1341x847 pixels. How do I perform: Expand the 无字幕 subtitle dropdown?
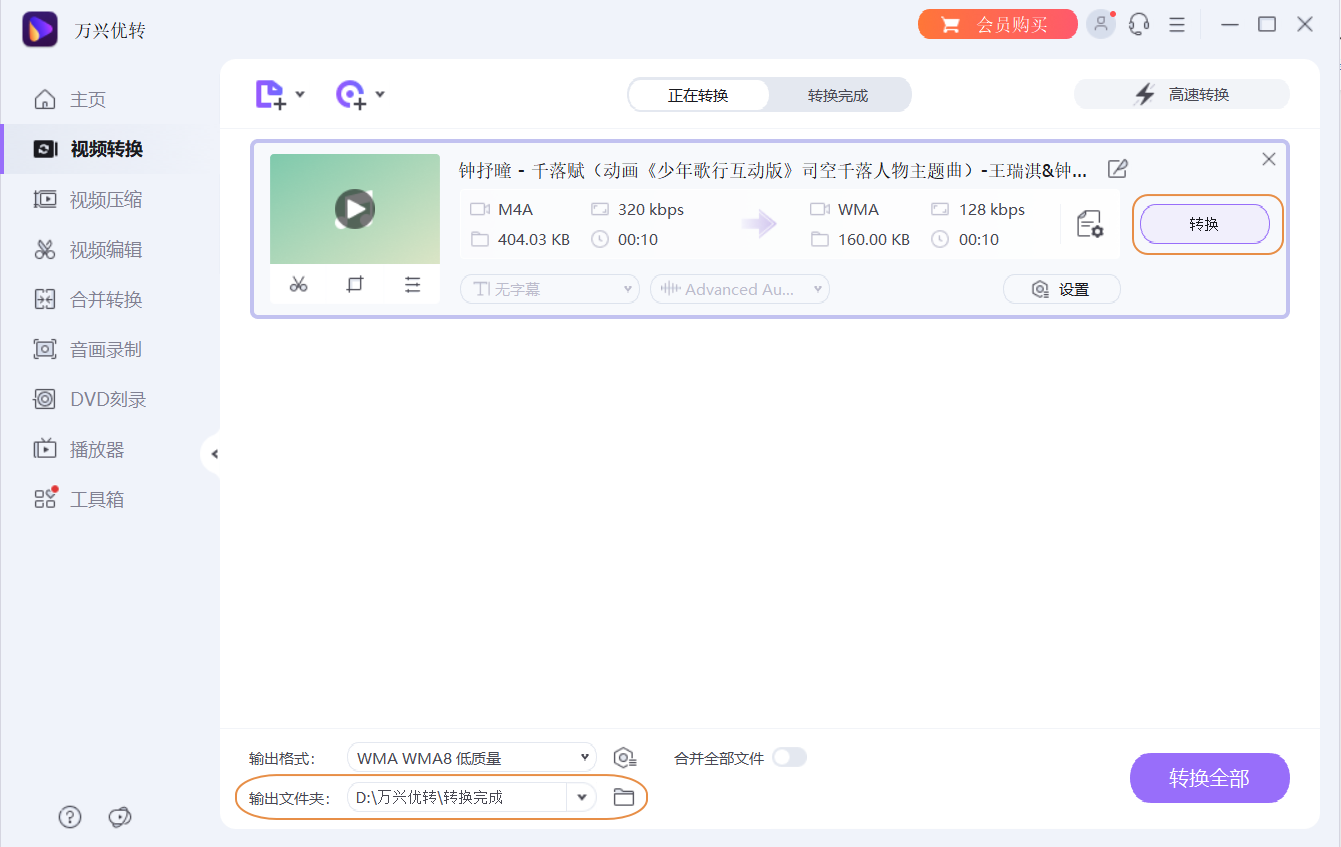[x=549, y=288]
